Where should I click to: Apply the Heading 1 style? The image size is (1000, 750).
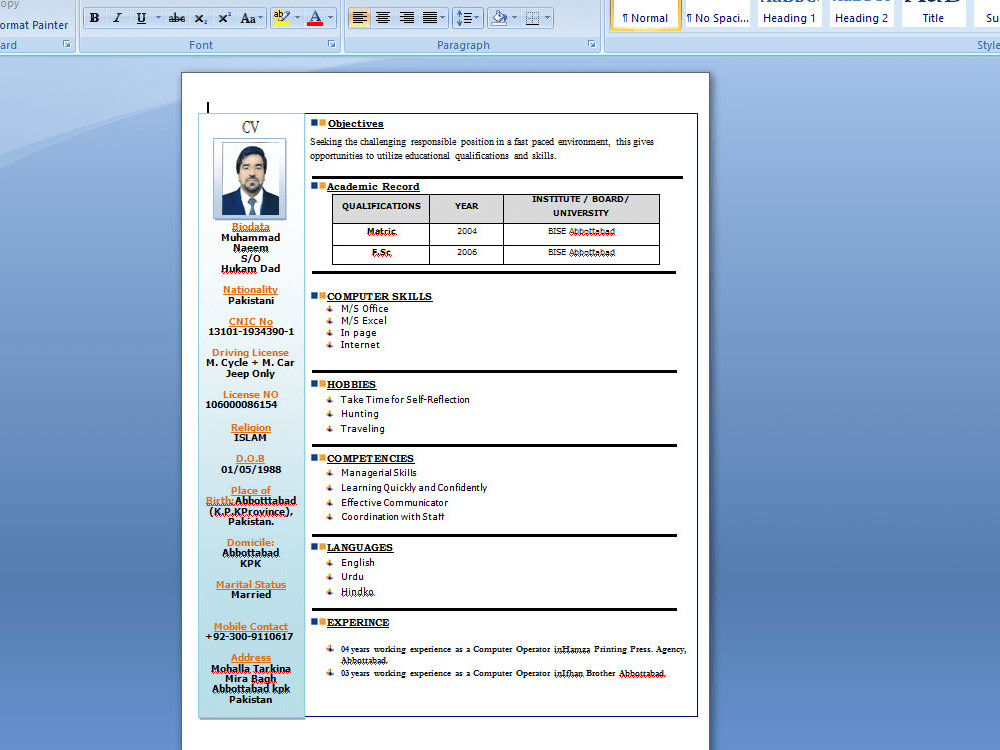(x=789, y=13)
